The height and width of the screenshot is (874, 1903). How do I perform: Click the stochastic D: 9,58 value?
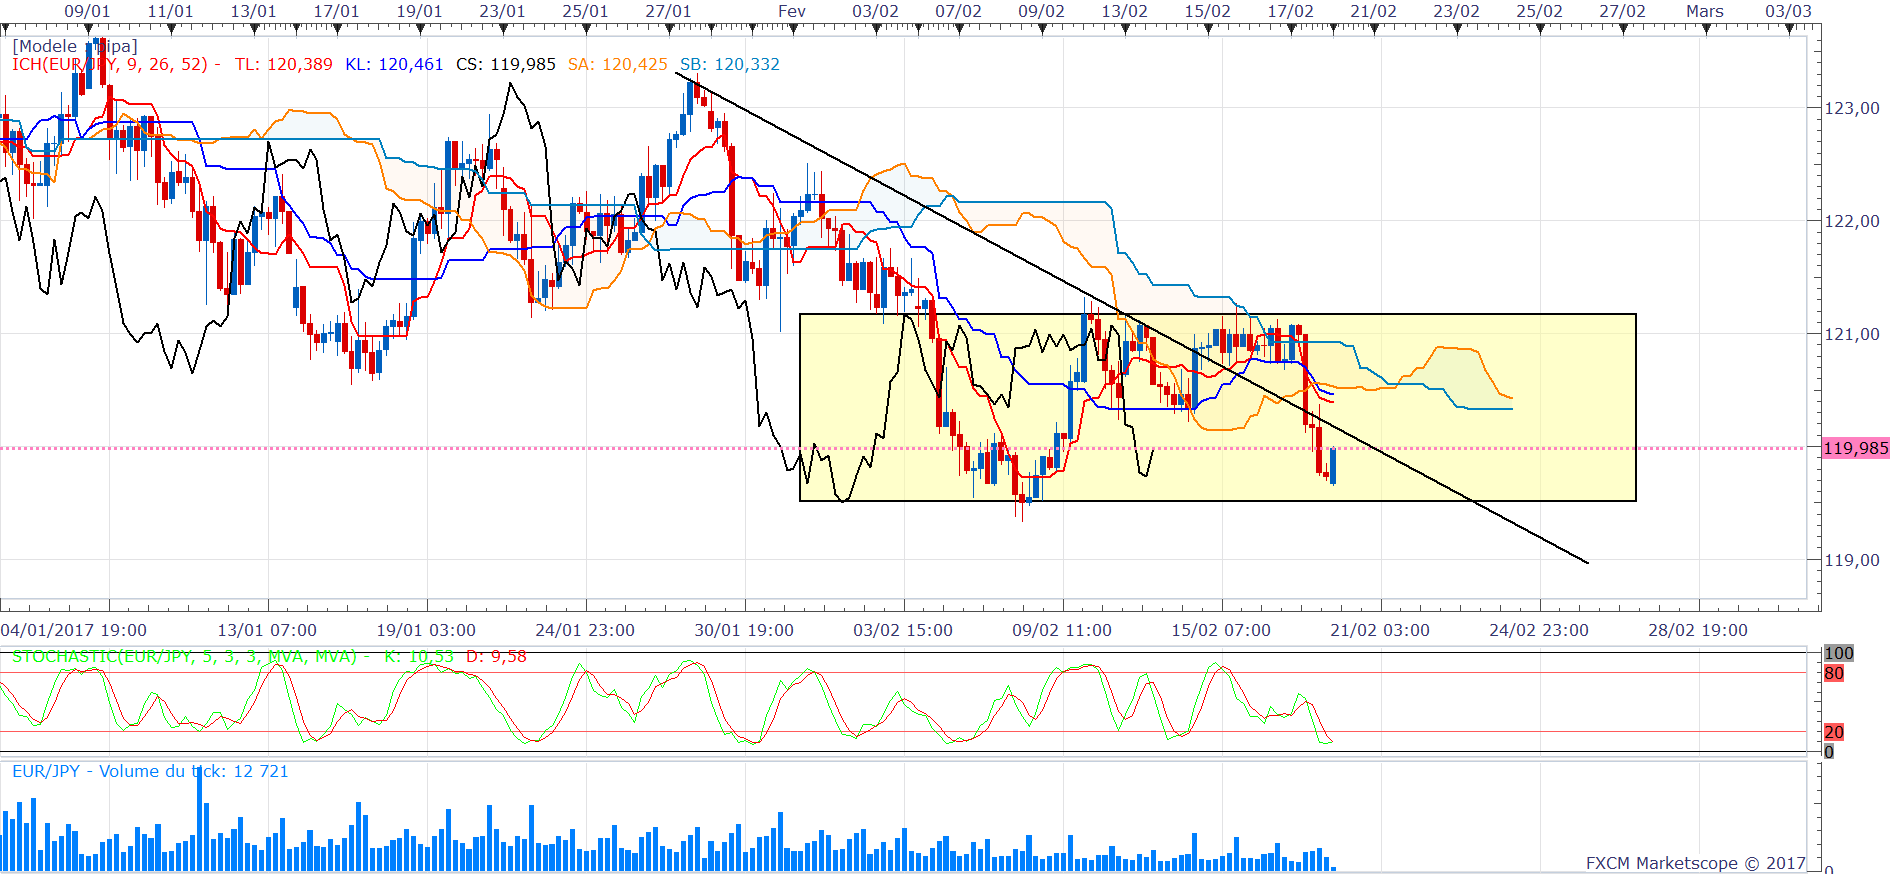point(496,656)
